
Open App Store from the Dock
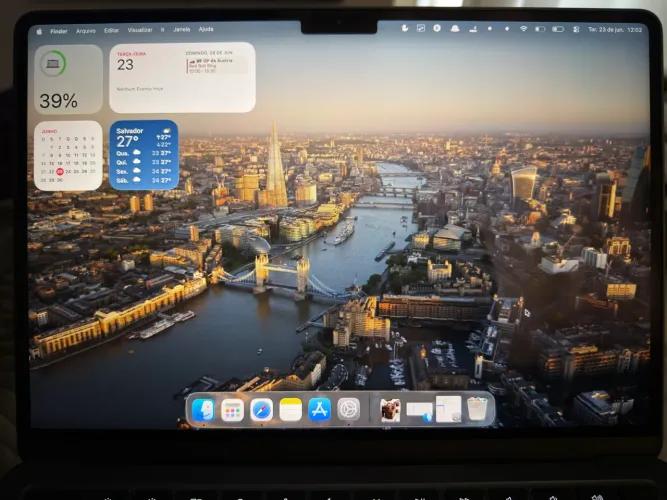[x=319, y=410]
